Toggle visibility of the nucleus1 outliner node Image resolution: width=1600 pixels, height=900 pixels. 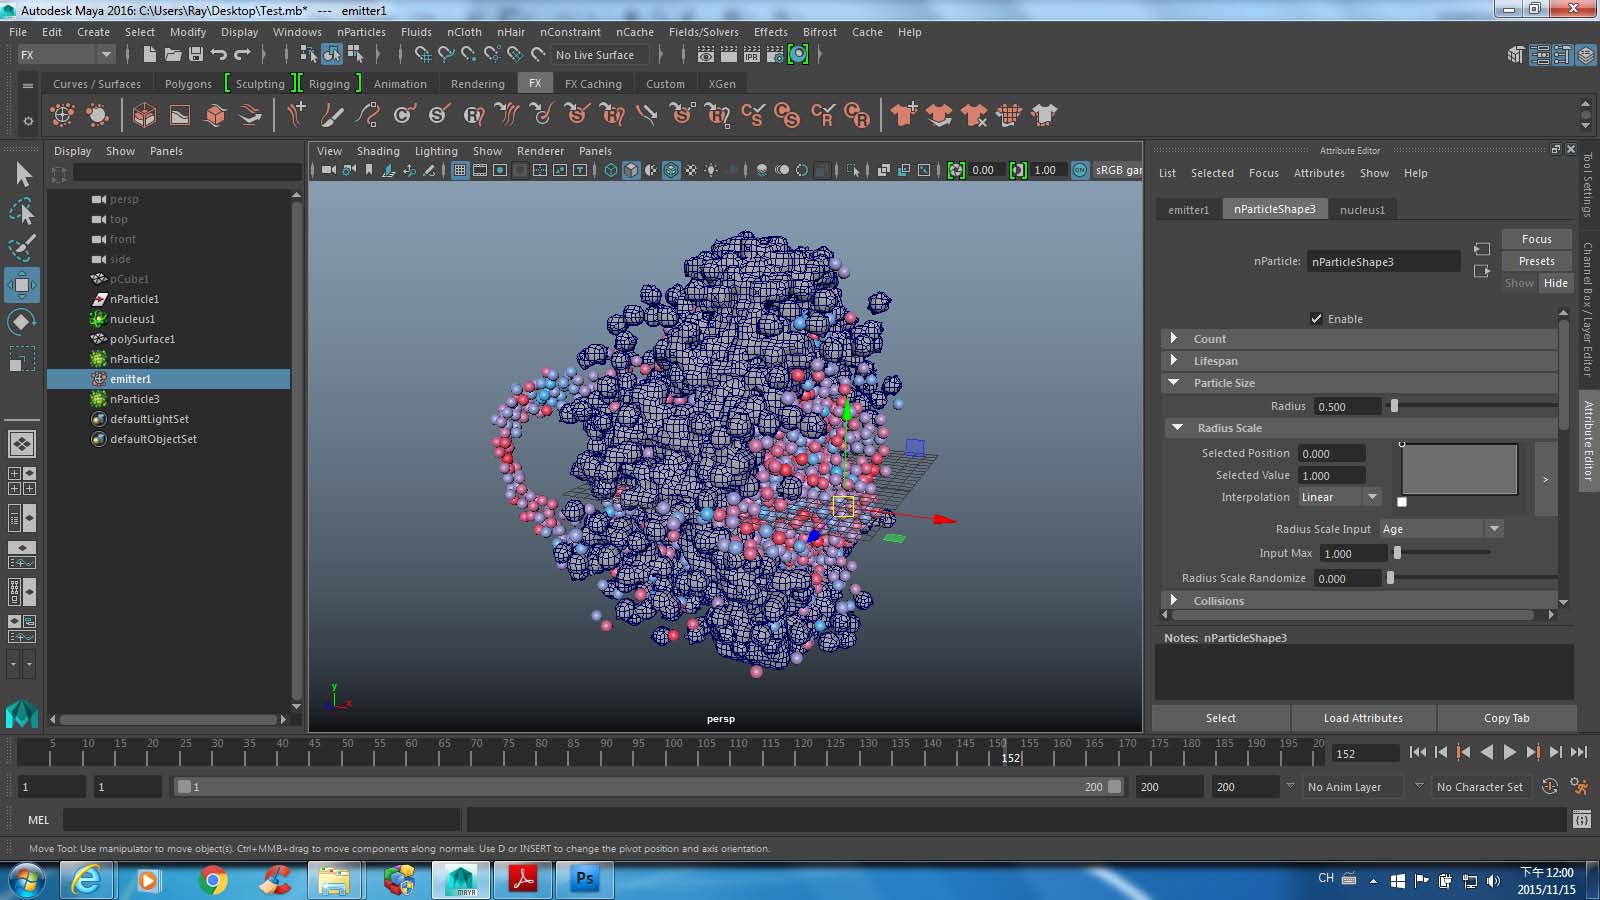pyautogui.click(x=97, y=318)
